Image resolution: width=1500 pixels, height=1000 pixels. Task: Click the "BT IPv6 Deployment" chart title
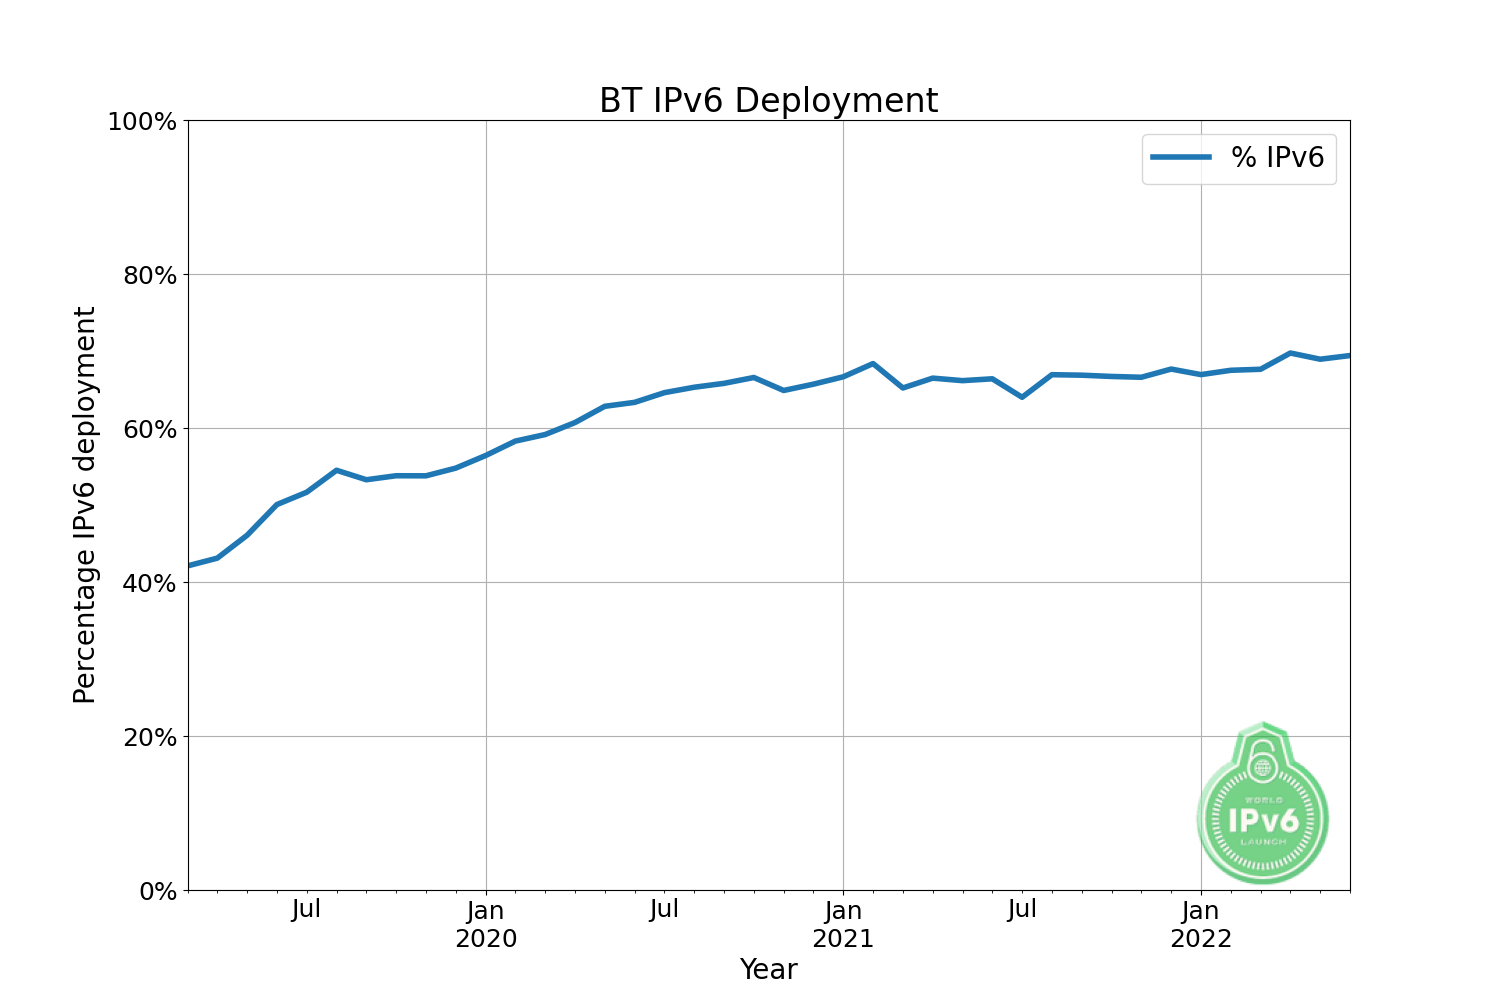[768, 101]
